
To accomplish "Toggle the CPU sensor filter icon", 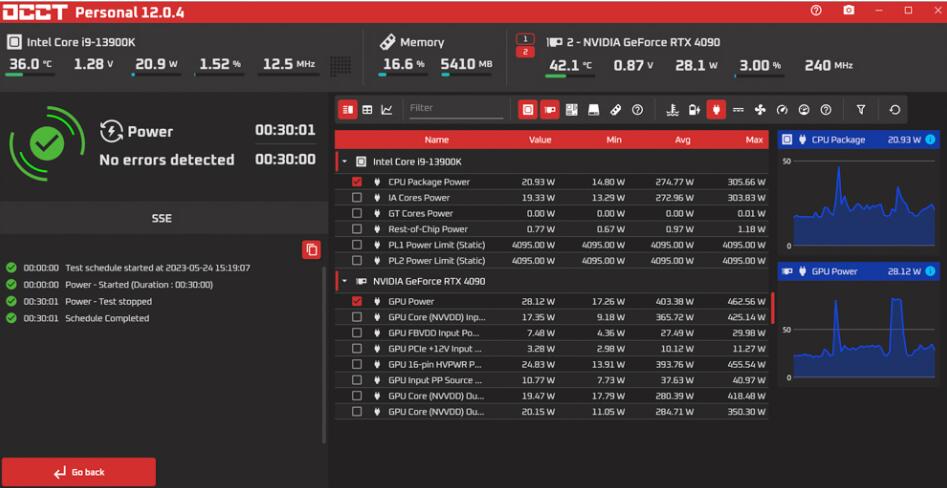I will pos(528,109).
